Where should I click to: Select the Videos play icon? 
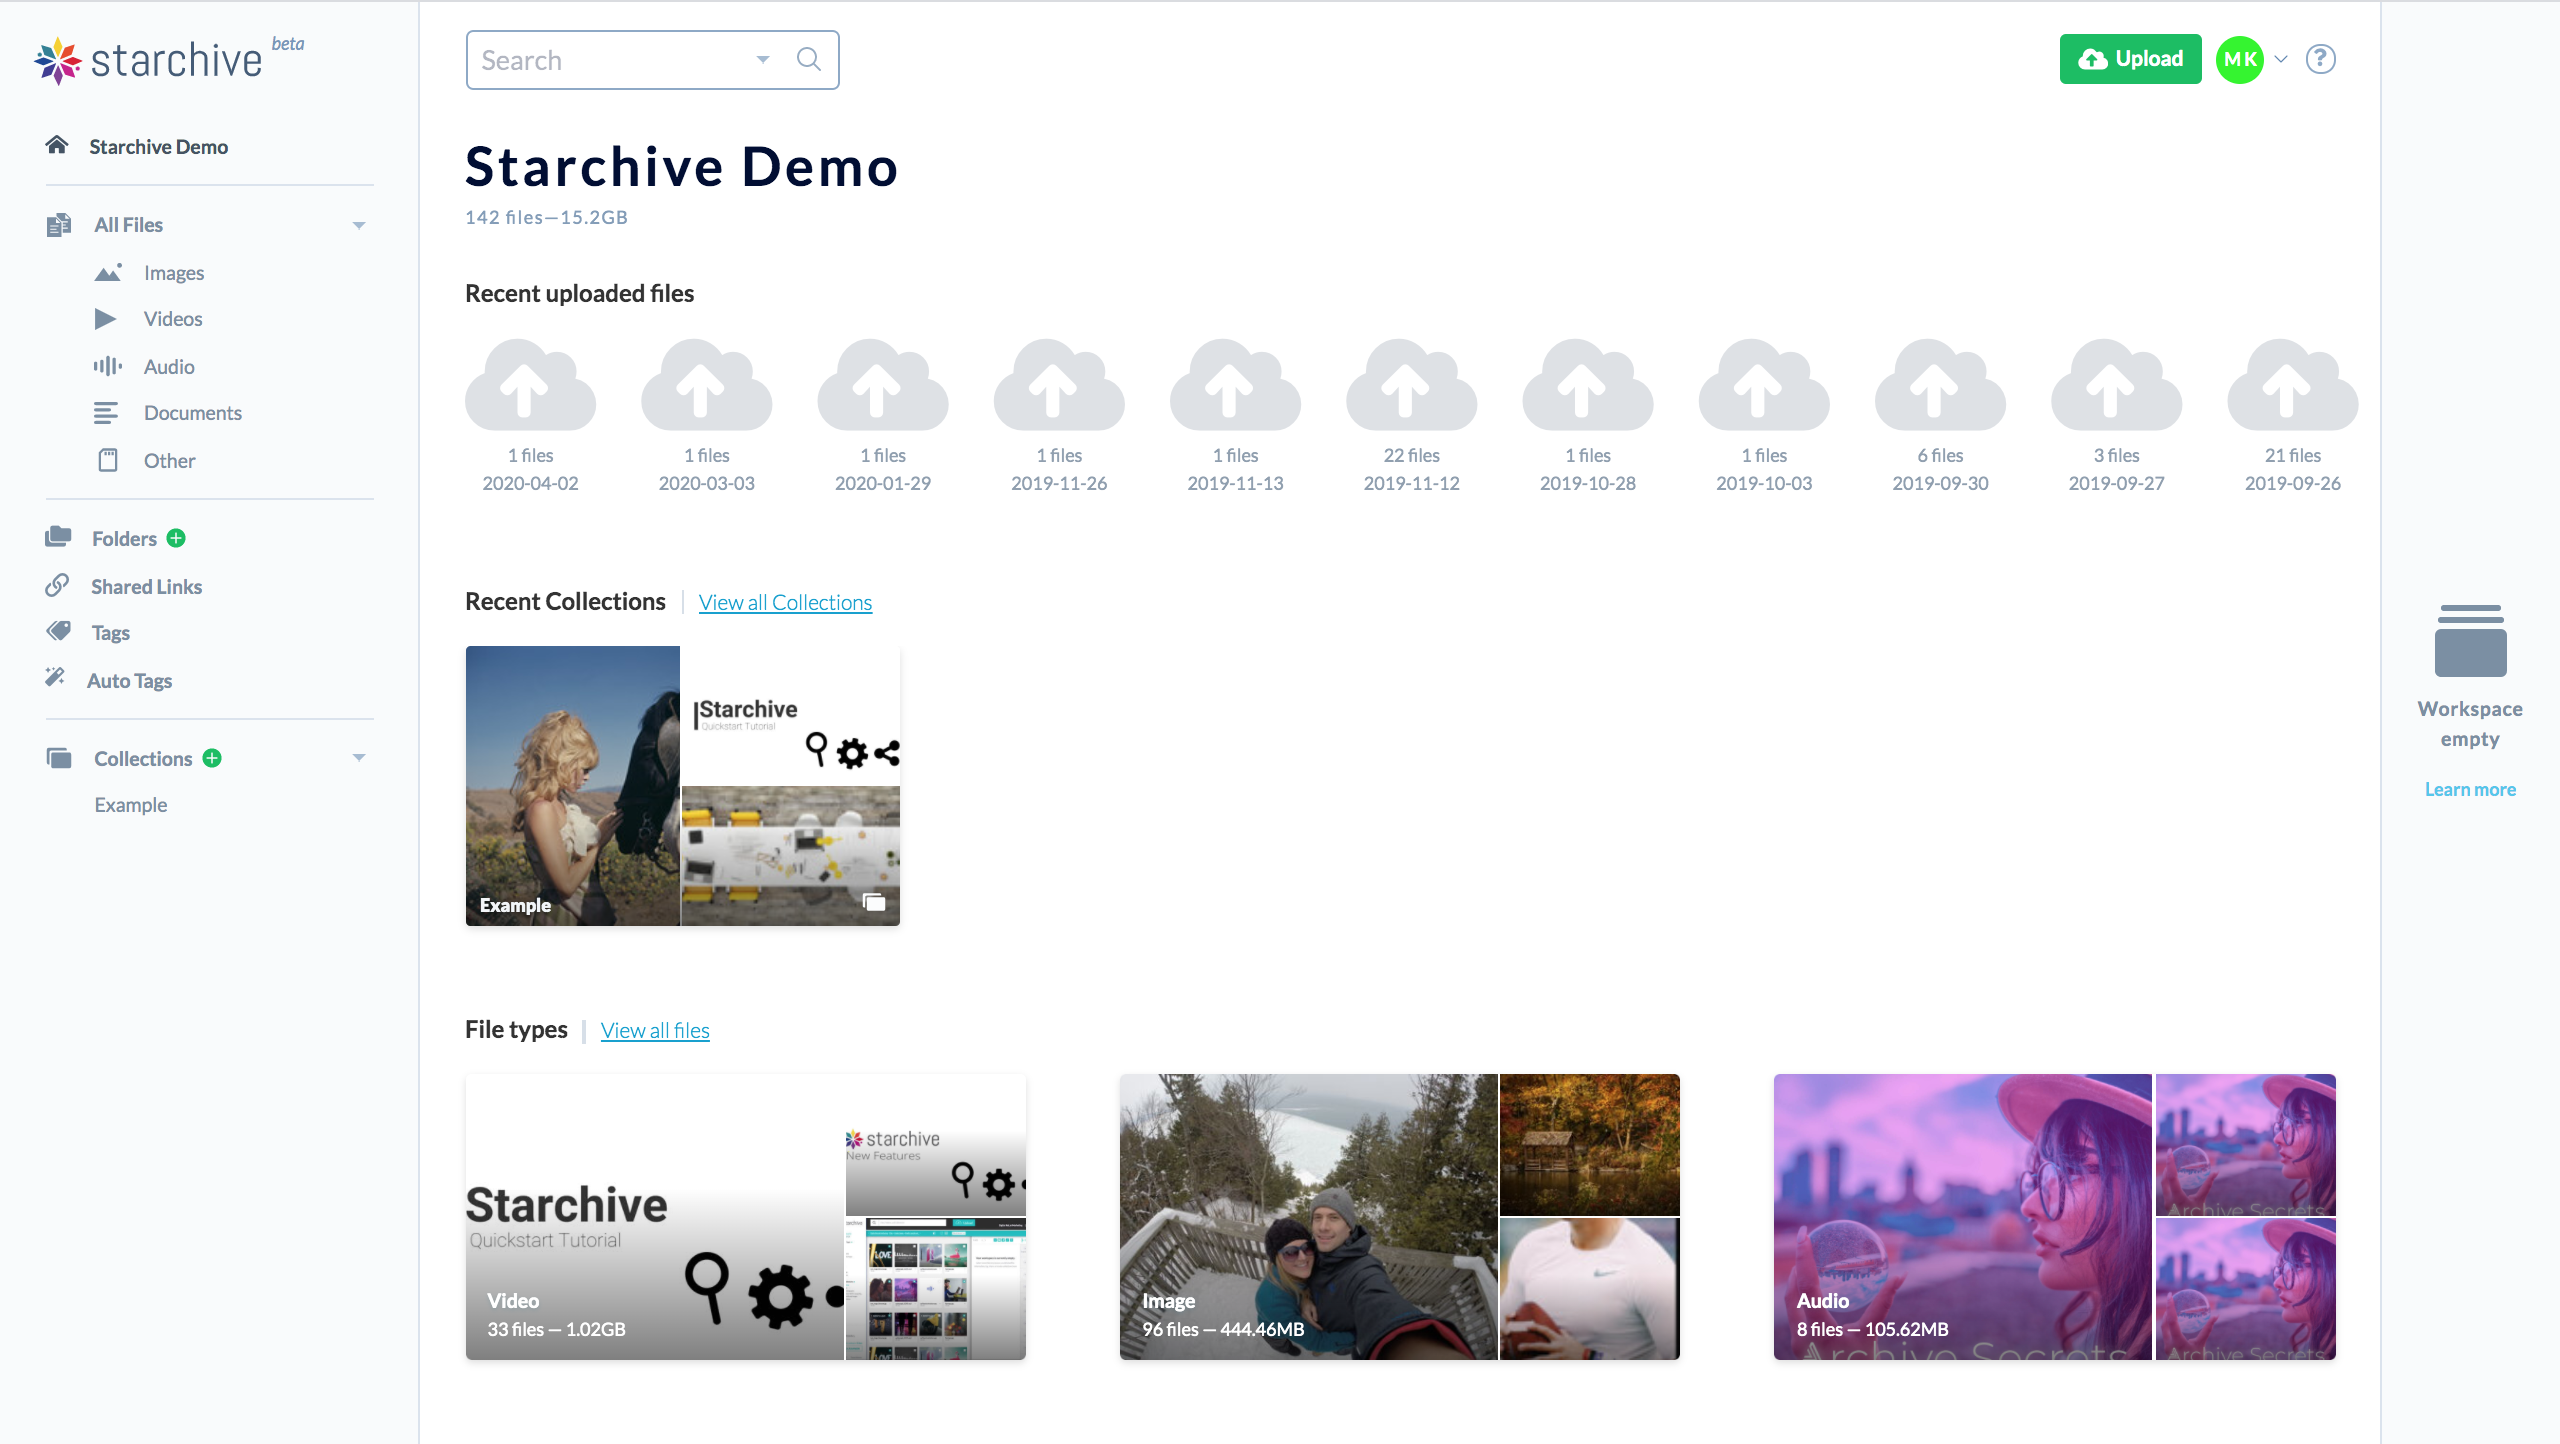click(x=107, y=318)
